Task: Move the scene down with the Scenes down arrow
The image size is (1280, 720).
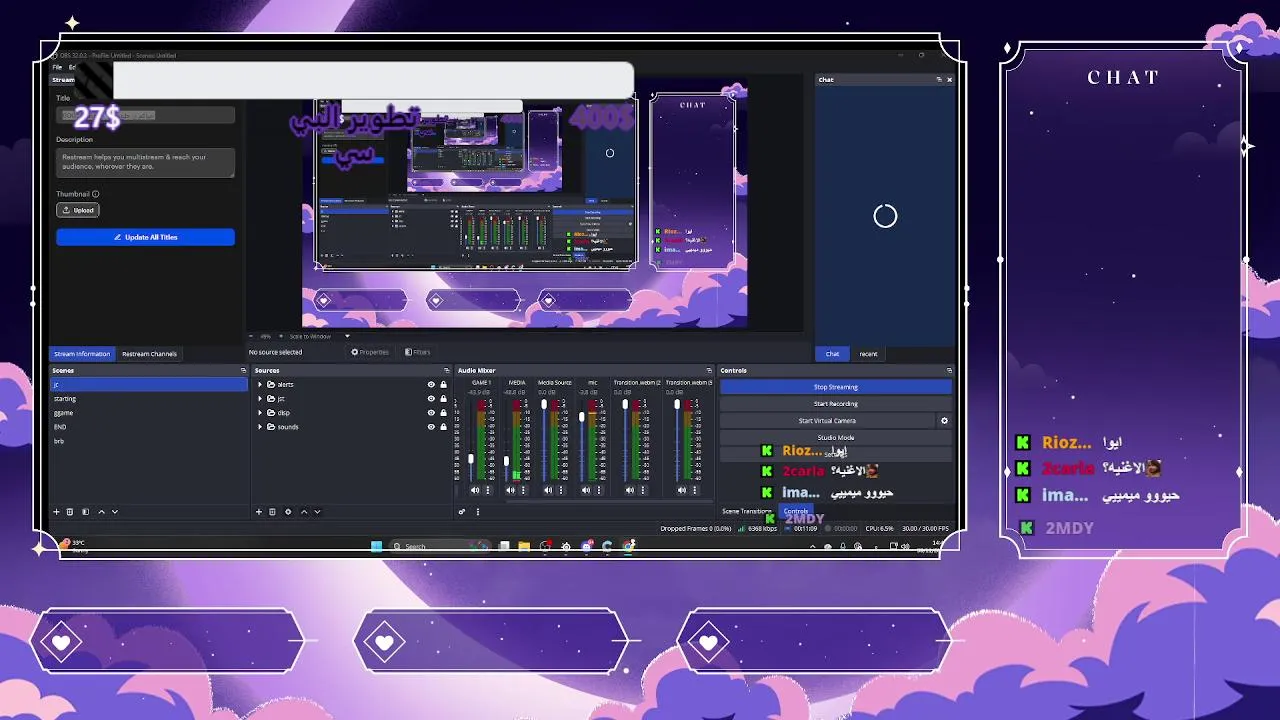Action: pyautogui.click(x=114, y=512)
